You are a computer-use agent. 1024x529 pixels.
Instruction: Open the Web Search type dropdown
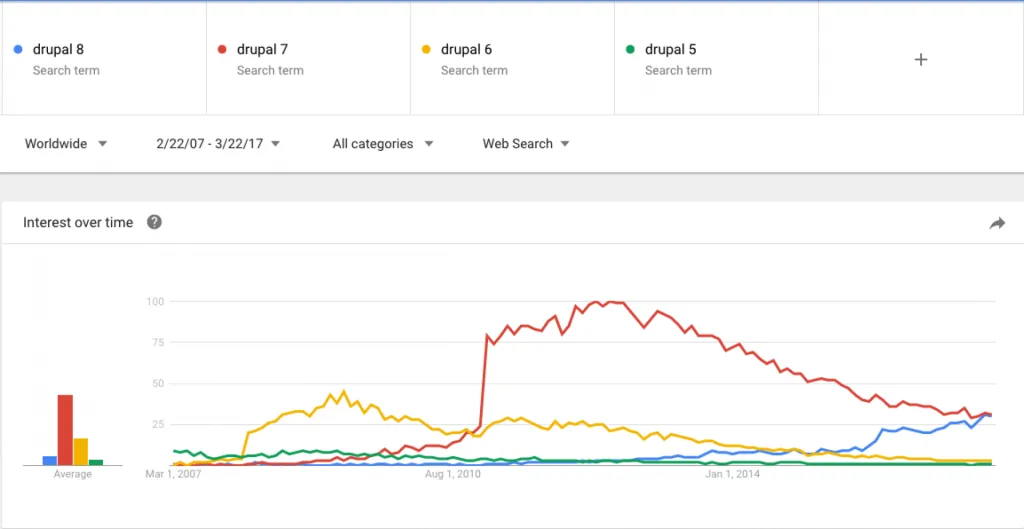526,144
